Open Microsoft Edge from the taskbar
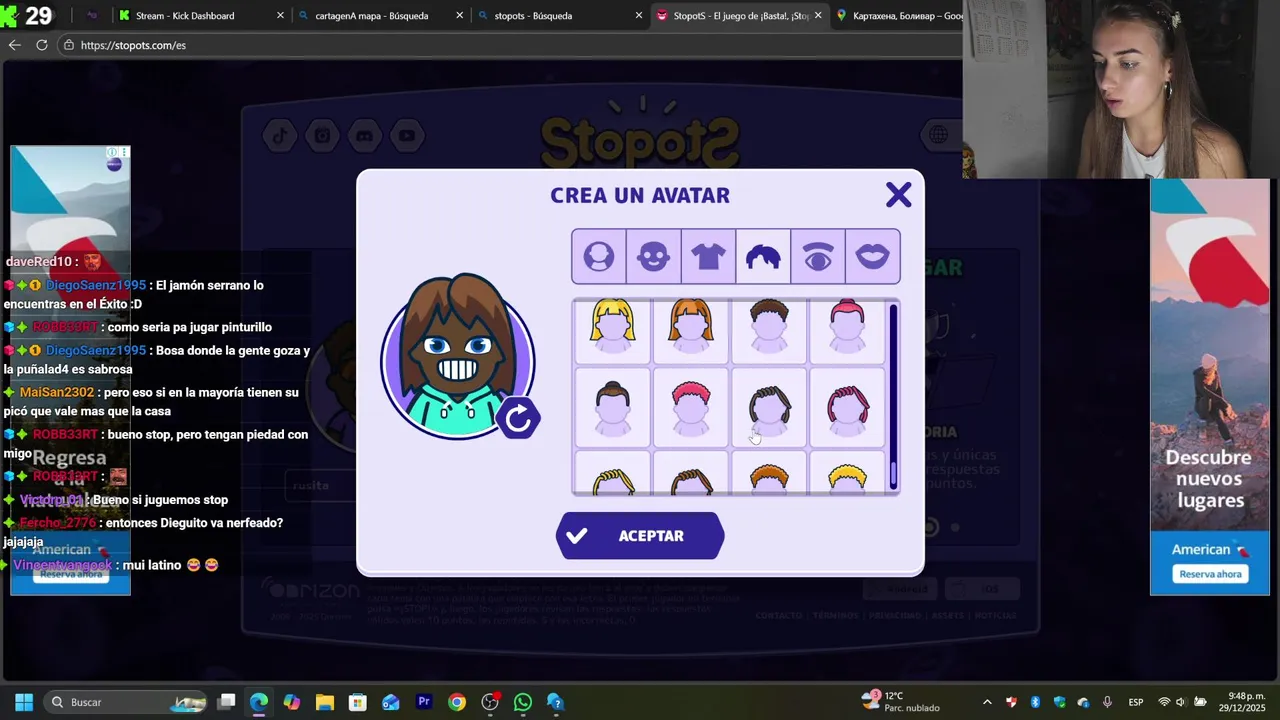Screen dimensions: 1280x720 (x=259, y=702)
